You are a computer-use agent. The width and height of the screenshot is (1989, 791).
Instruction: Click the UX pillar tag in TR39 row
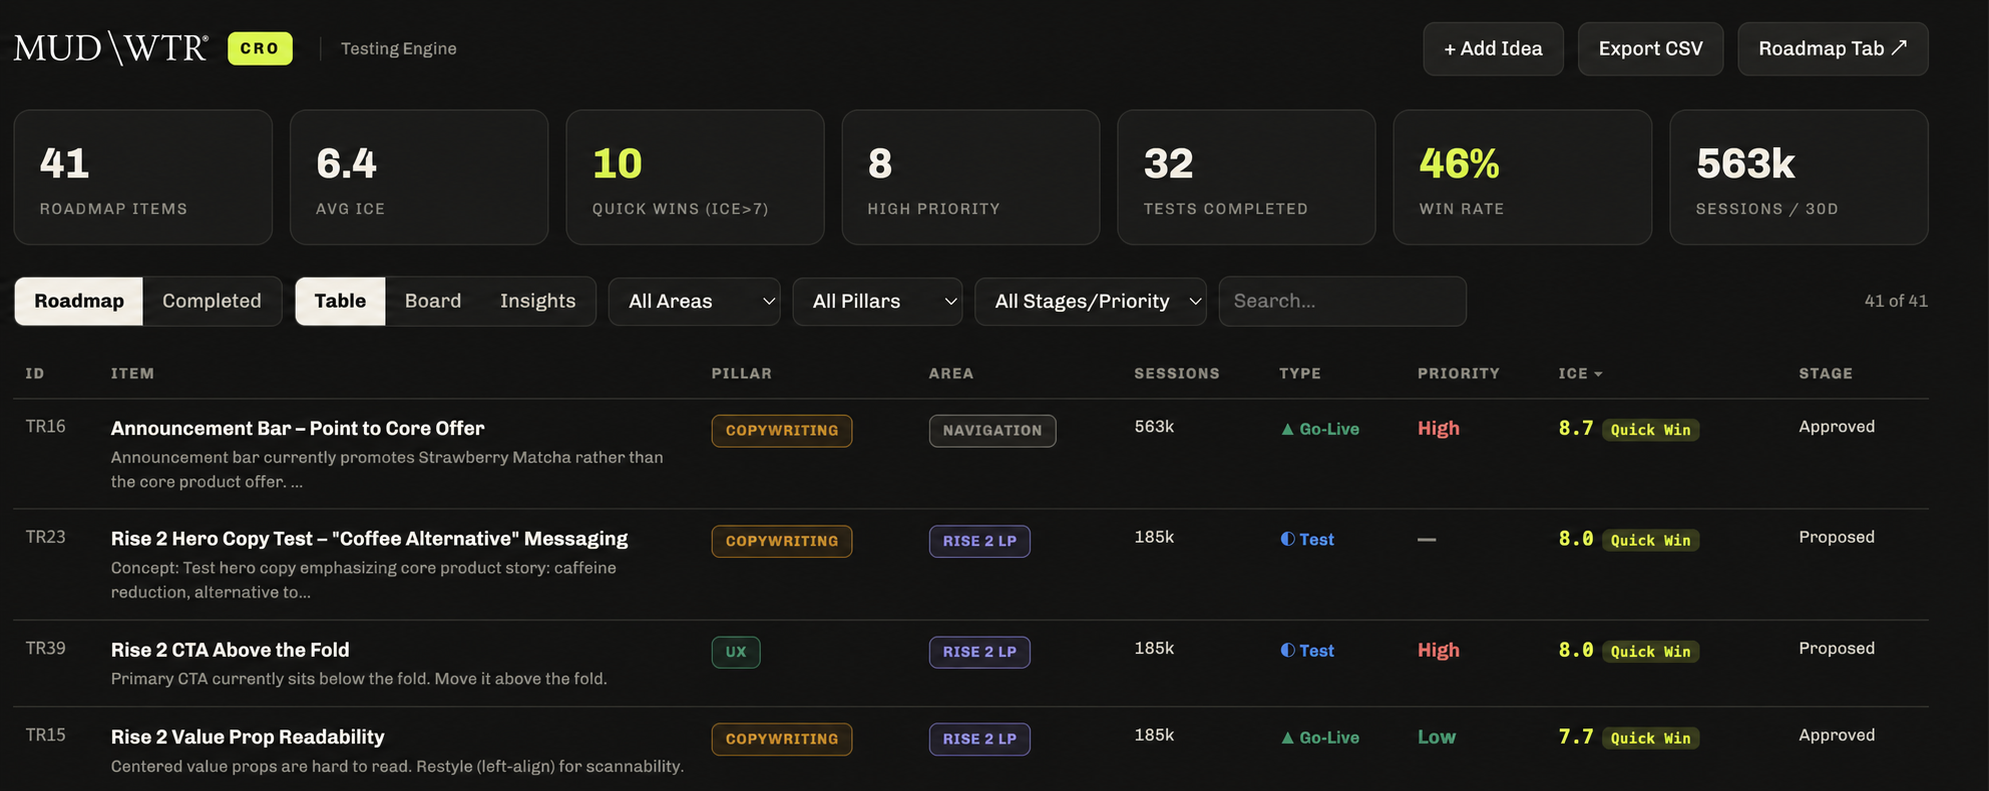click(x=736, y=652)
